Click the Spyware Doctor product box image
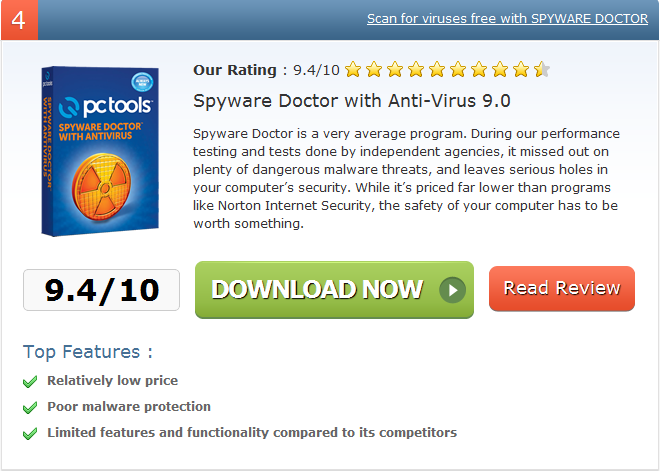660x471 pixels. click(x=100, y=151)
